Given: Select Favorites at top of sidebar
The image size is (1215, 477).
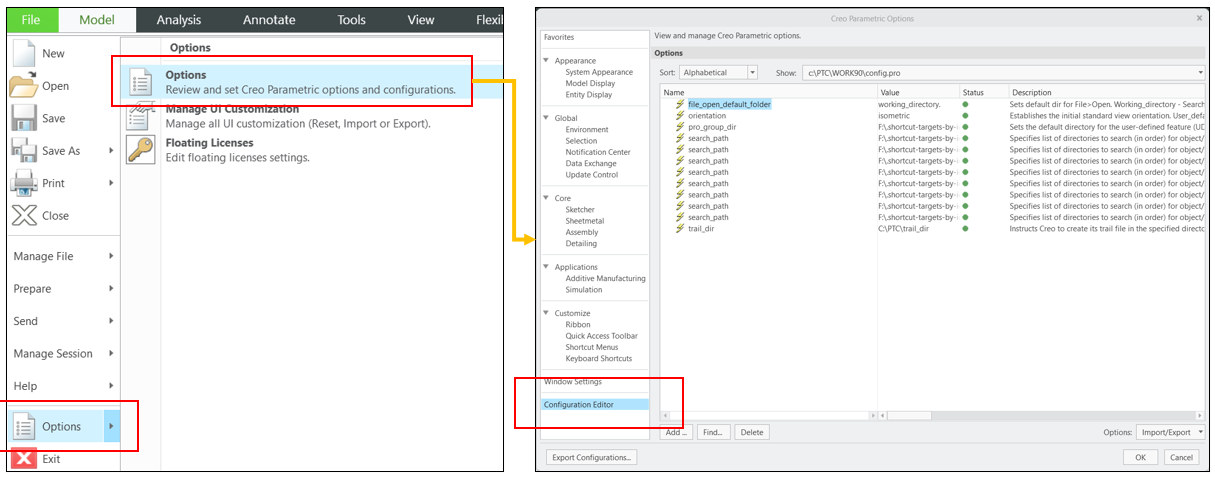Looking at the screenshot, I should pyautogui.click(x=559, y=37).
